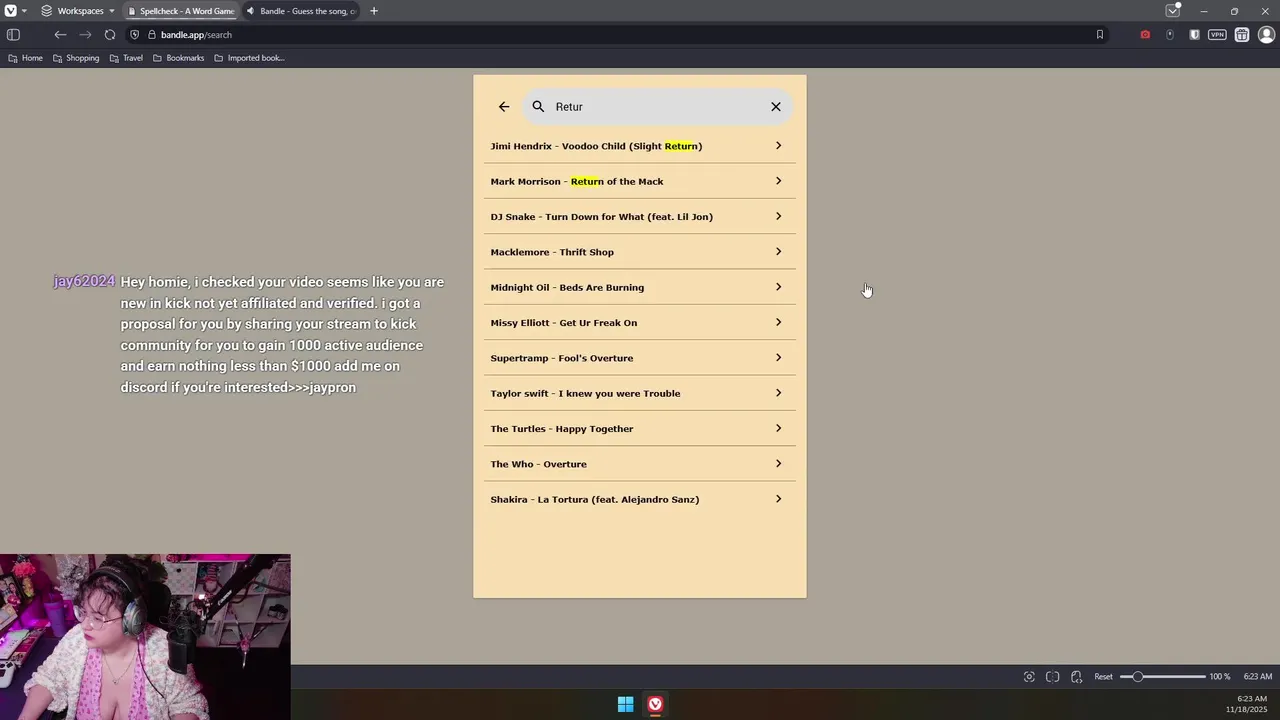Toggle the VPN button
The height and width of the screenshot is (720, 1280).
pyautogui.click(x=1217, y=35)
